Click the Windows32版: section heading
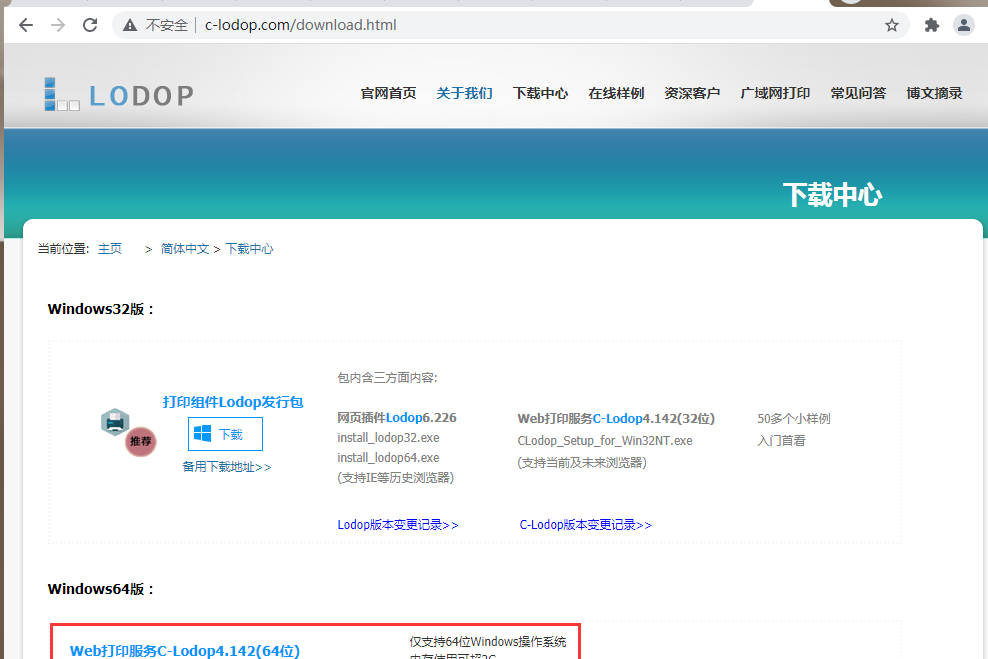This screenshot has height=659, width=988. tap(101, 309)
